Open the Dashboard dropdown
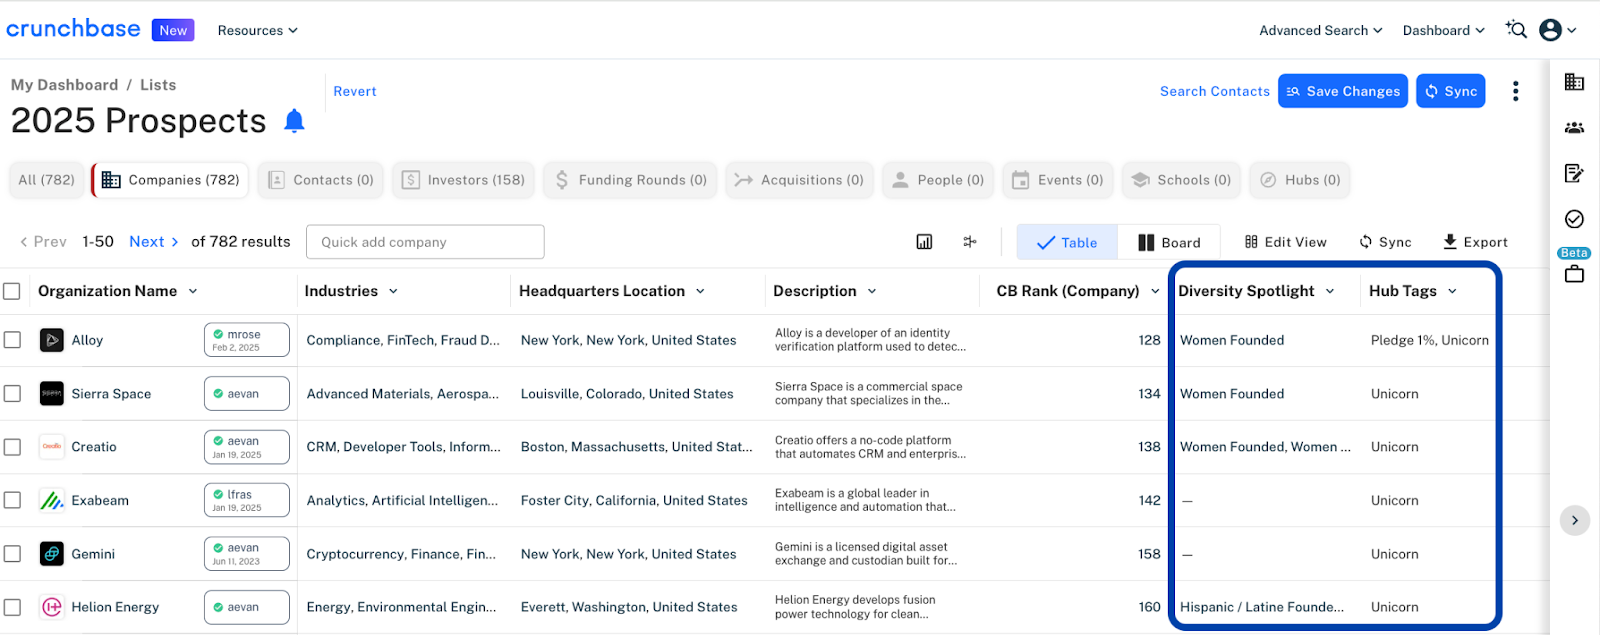The height and width of the screenshot is (635, 1600). [x=1443, y=30]
